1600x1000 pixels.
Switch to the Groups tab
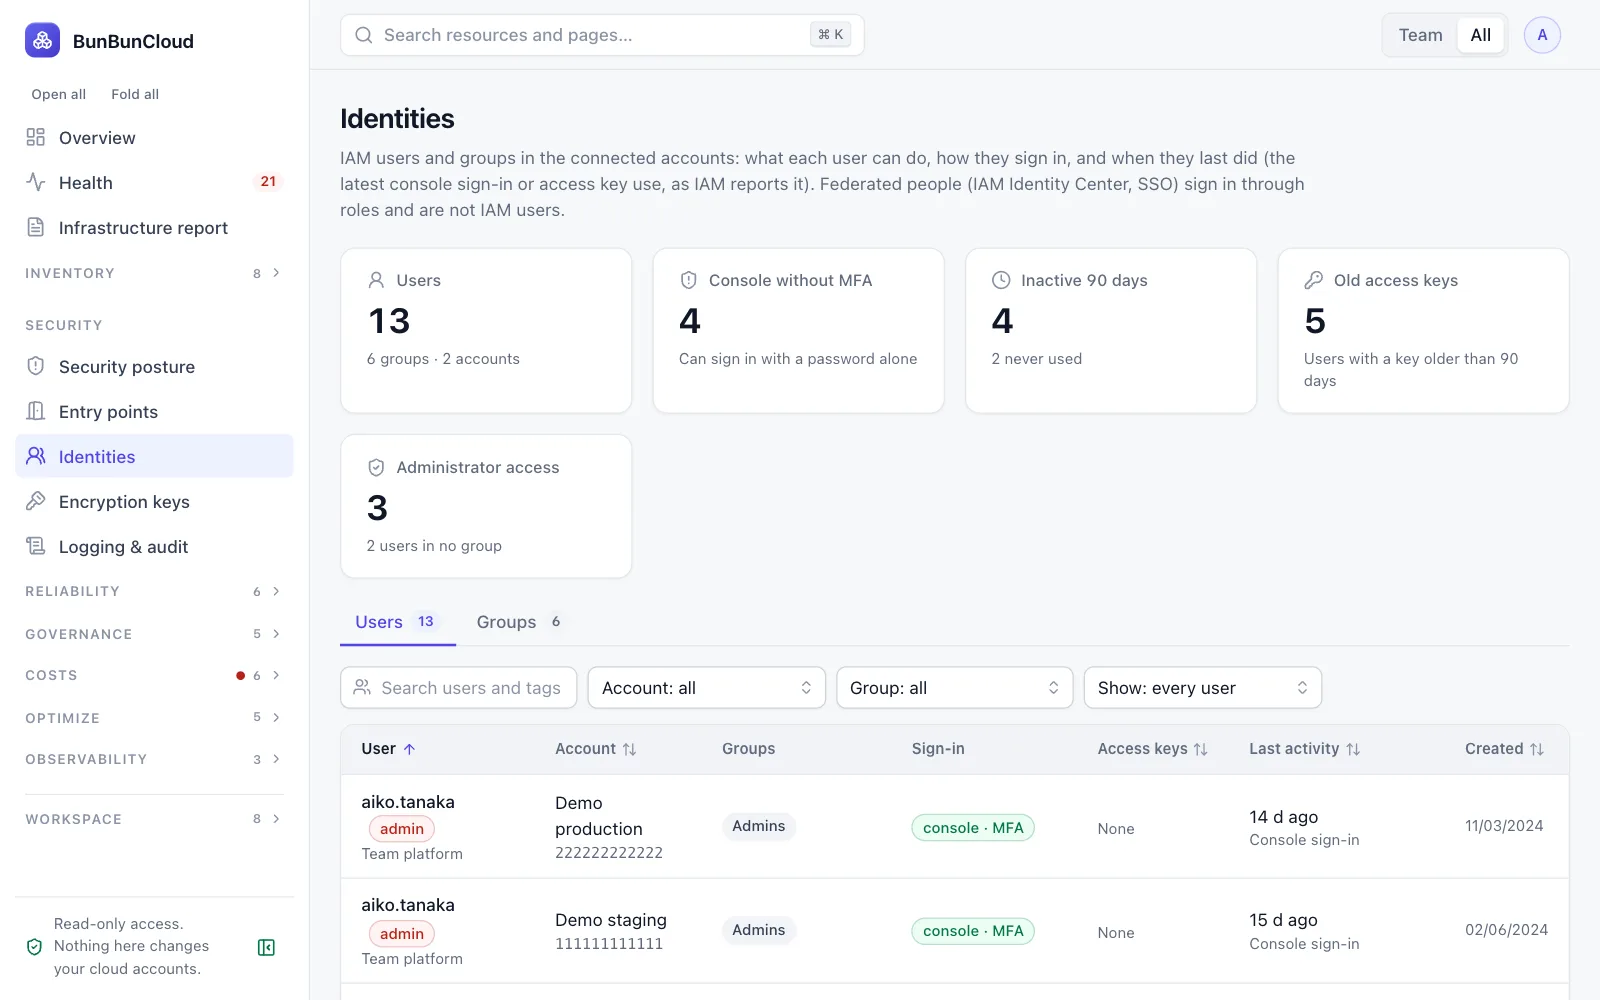(520, 622)
